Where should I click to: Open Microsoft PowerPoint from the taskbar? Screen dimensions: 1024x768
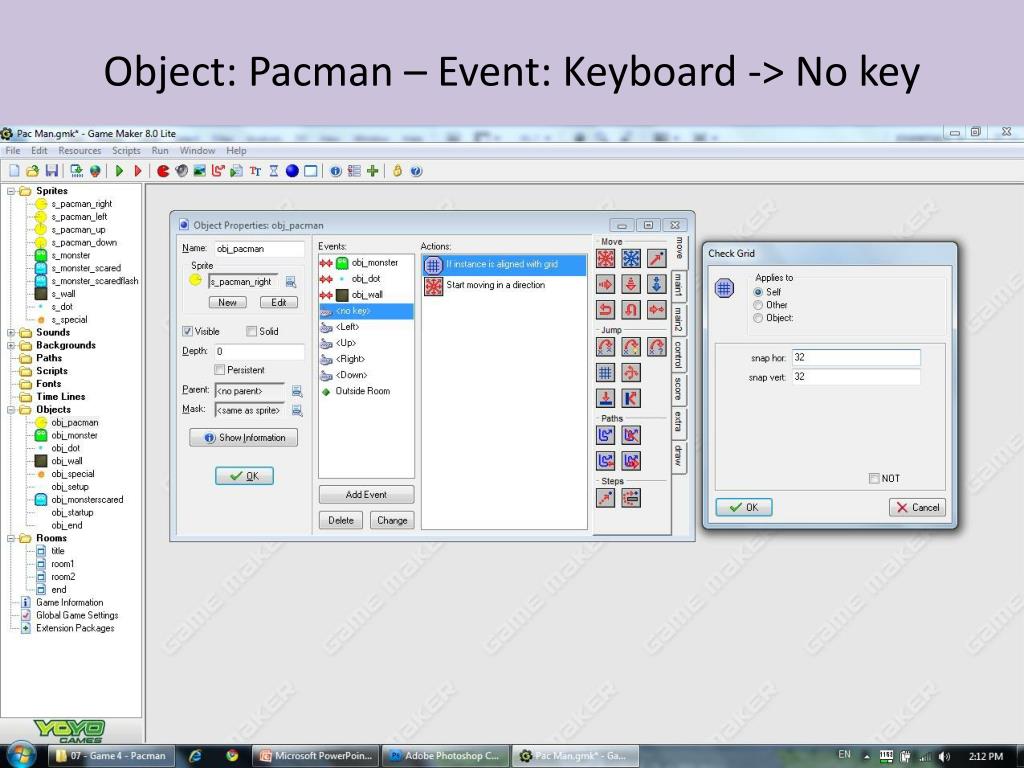click(316, 756)
